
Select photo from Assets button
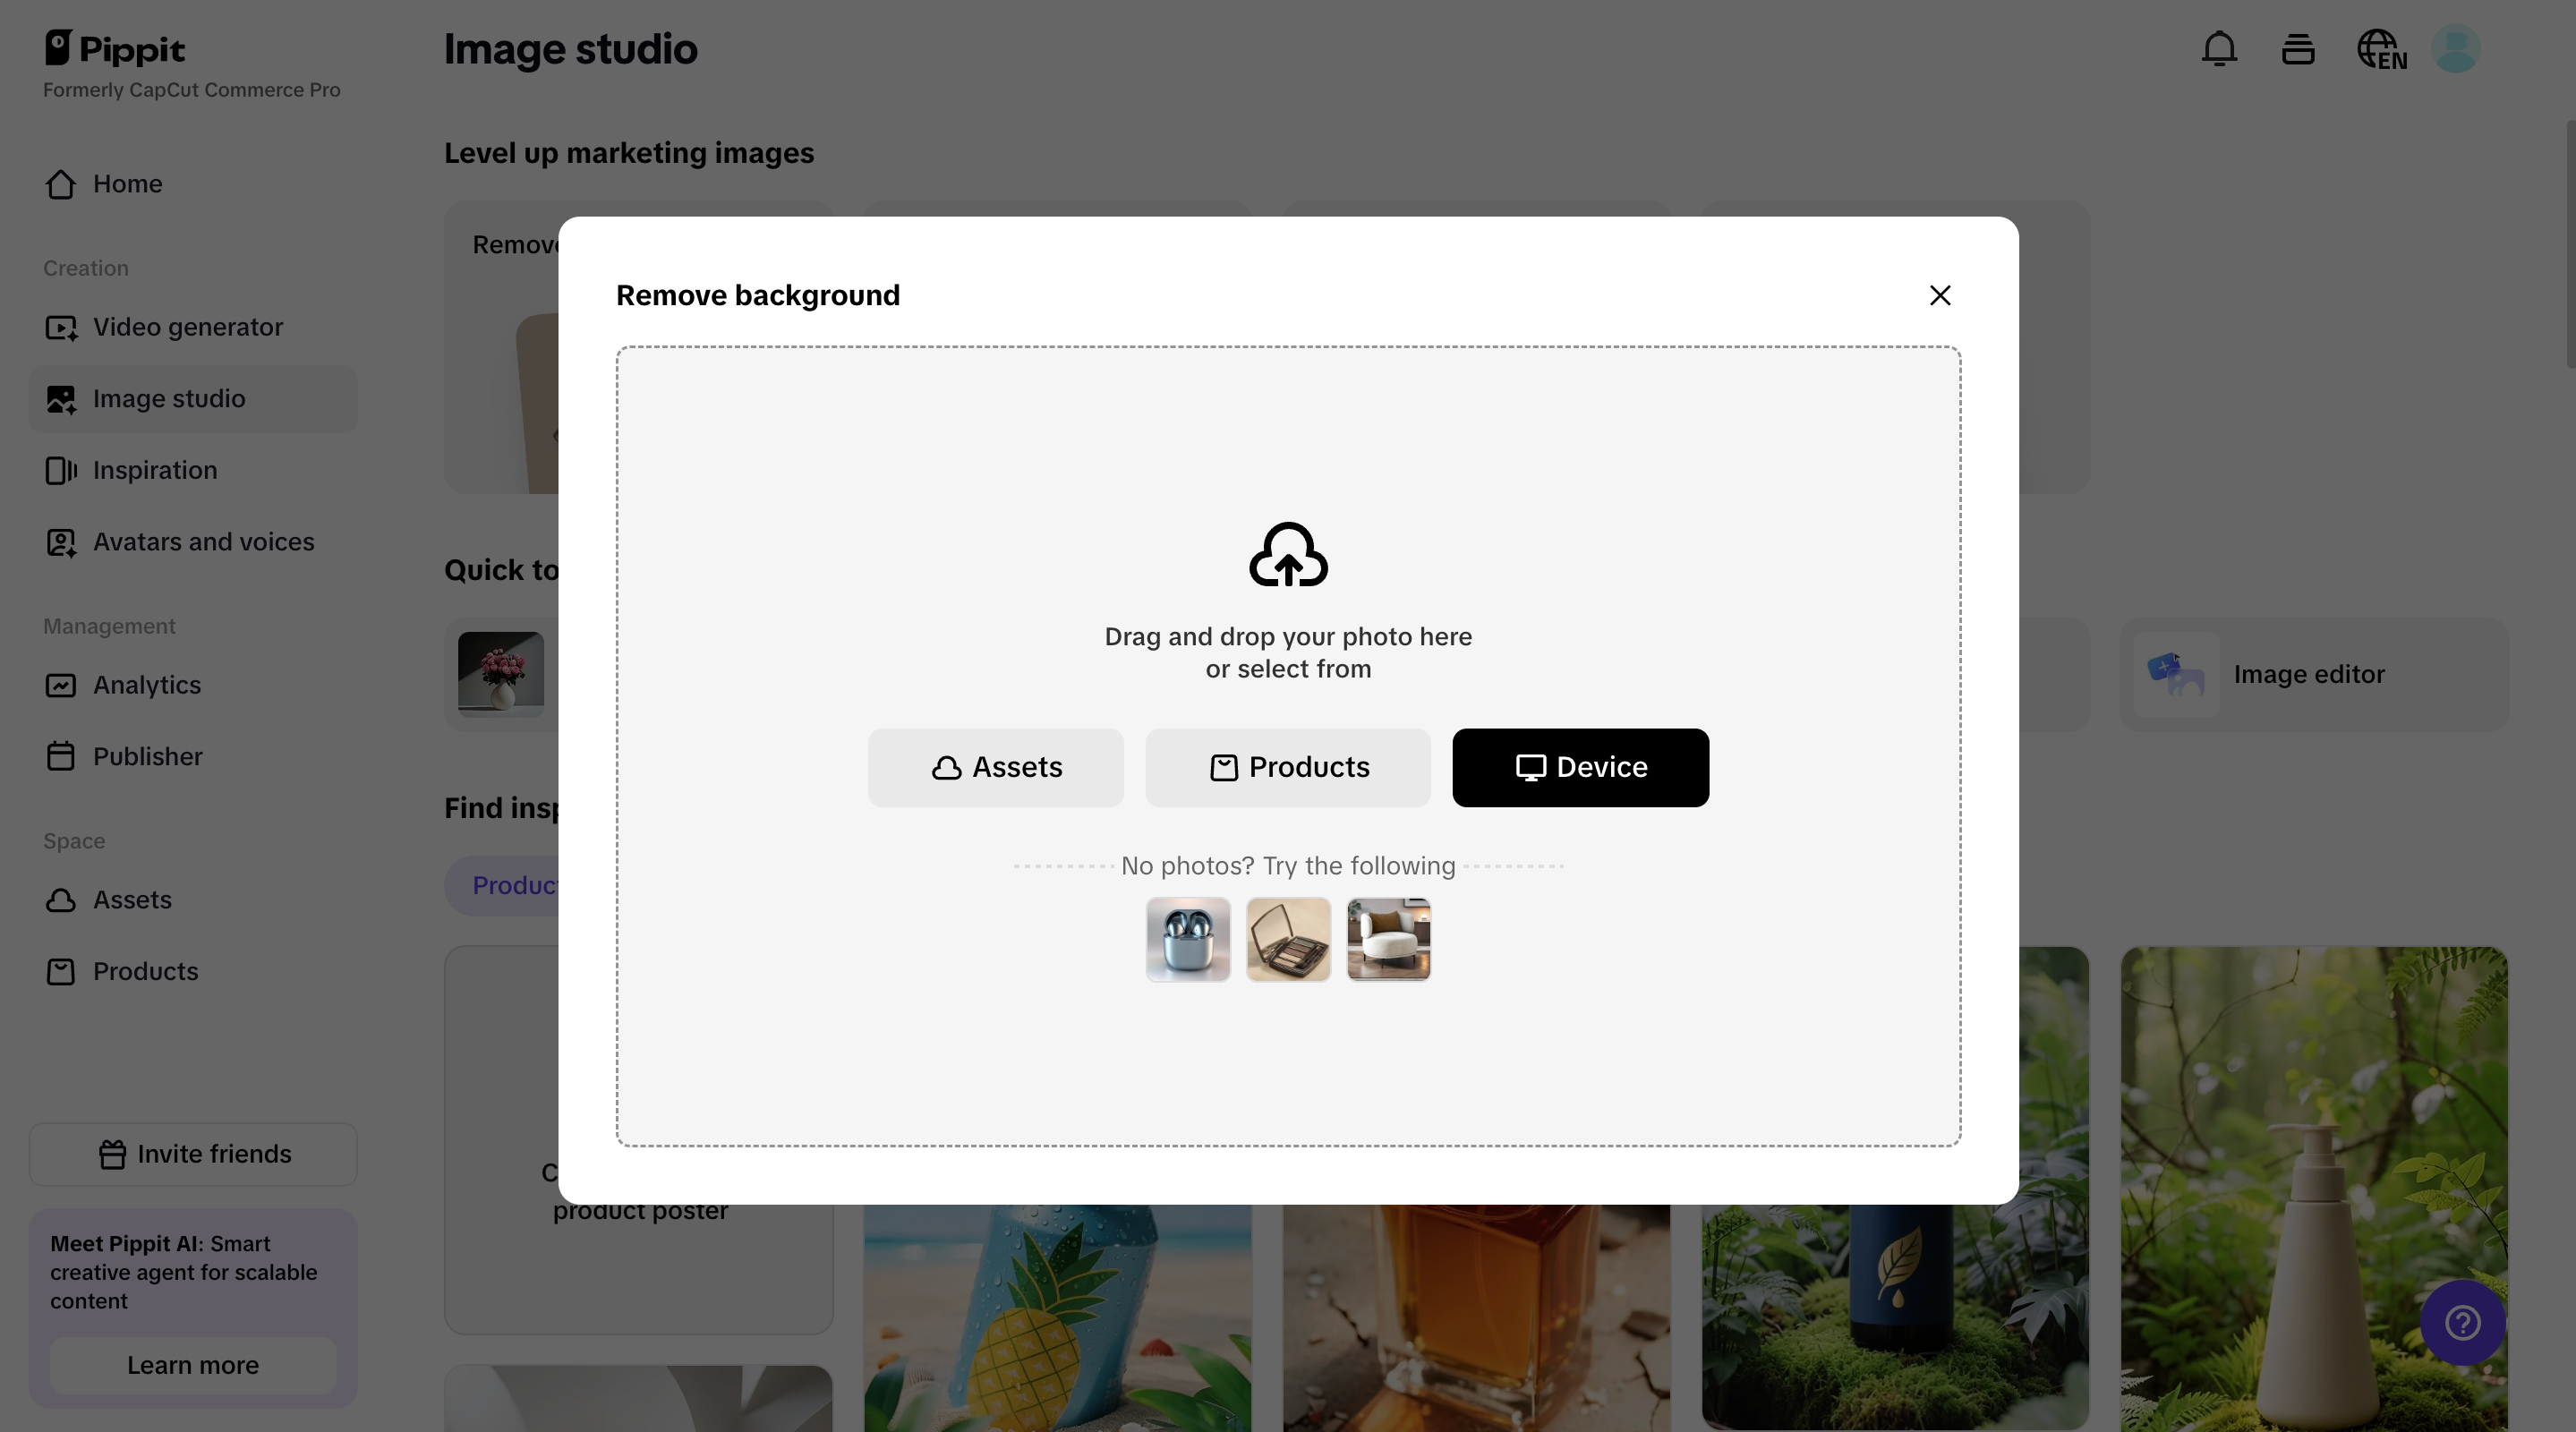coord(996,767)
